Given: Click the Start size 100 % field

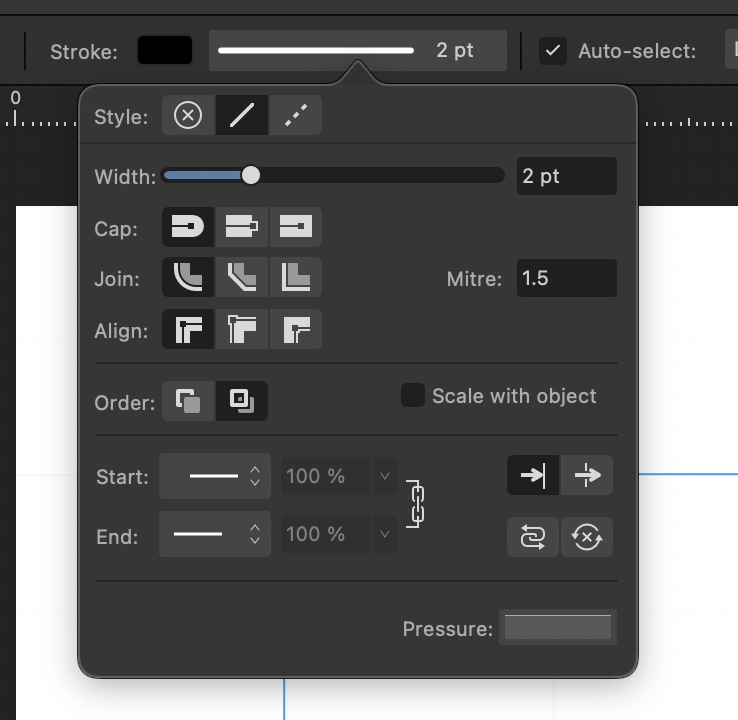Looking at the screenshot, I should coord(326,476).
